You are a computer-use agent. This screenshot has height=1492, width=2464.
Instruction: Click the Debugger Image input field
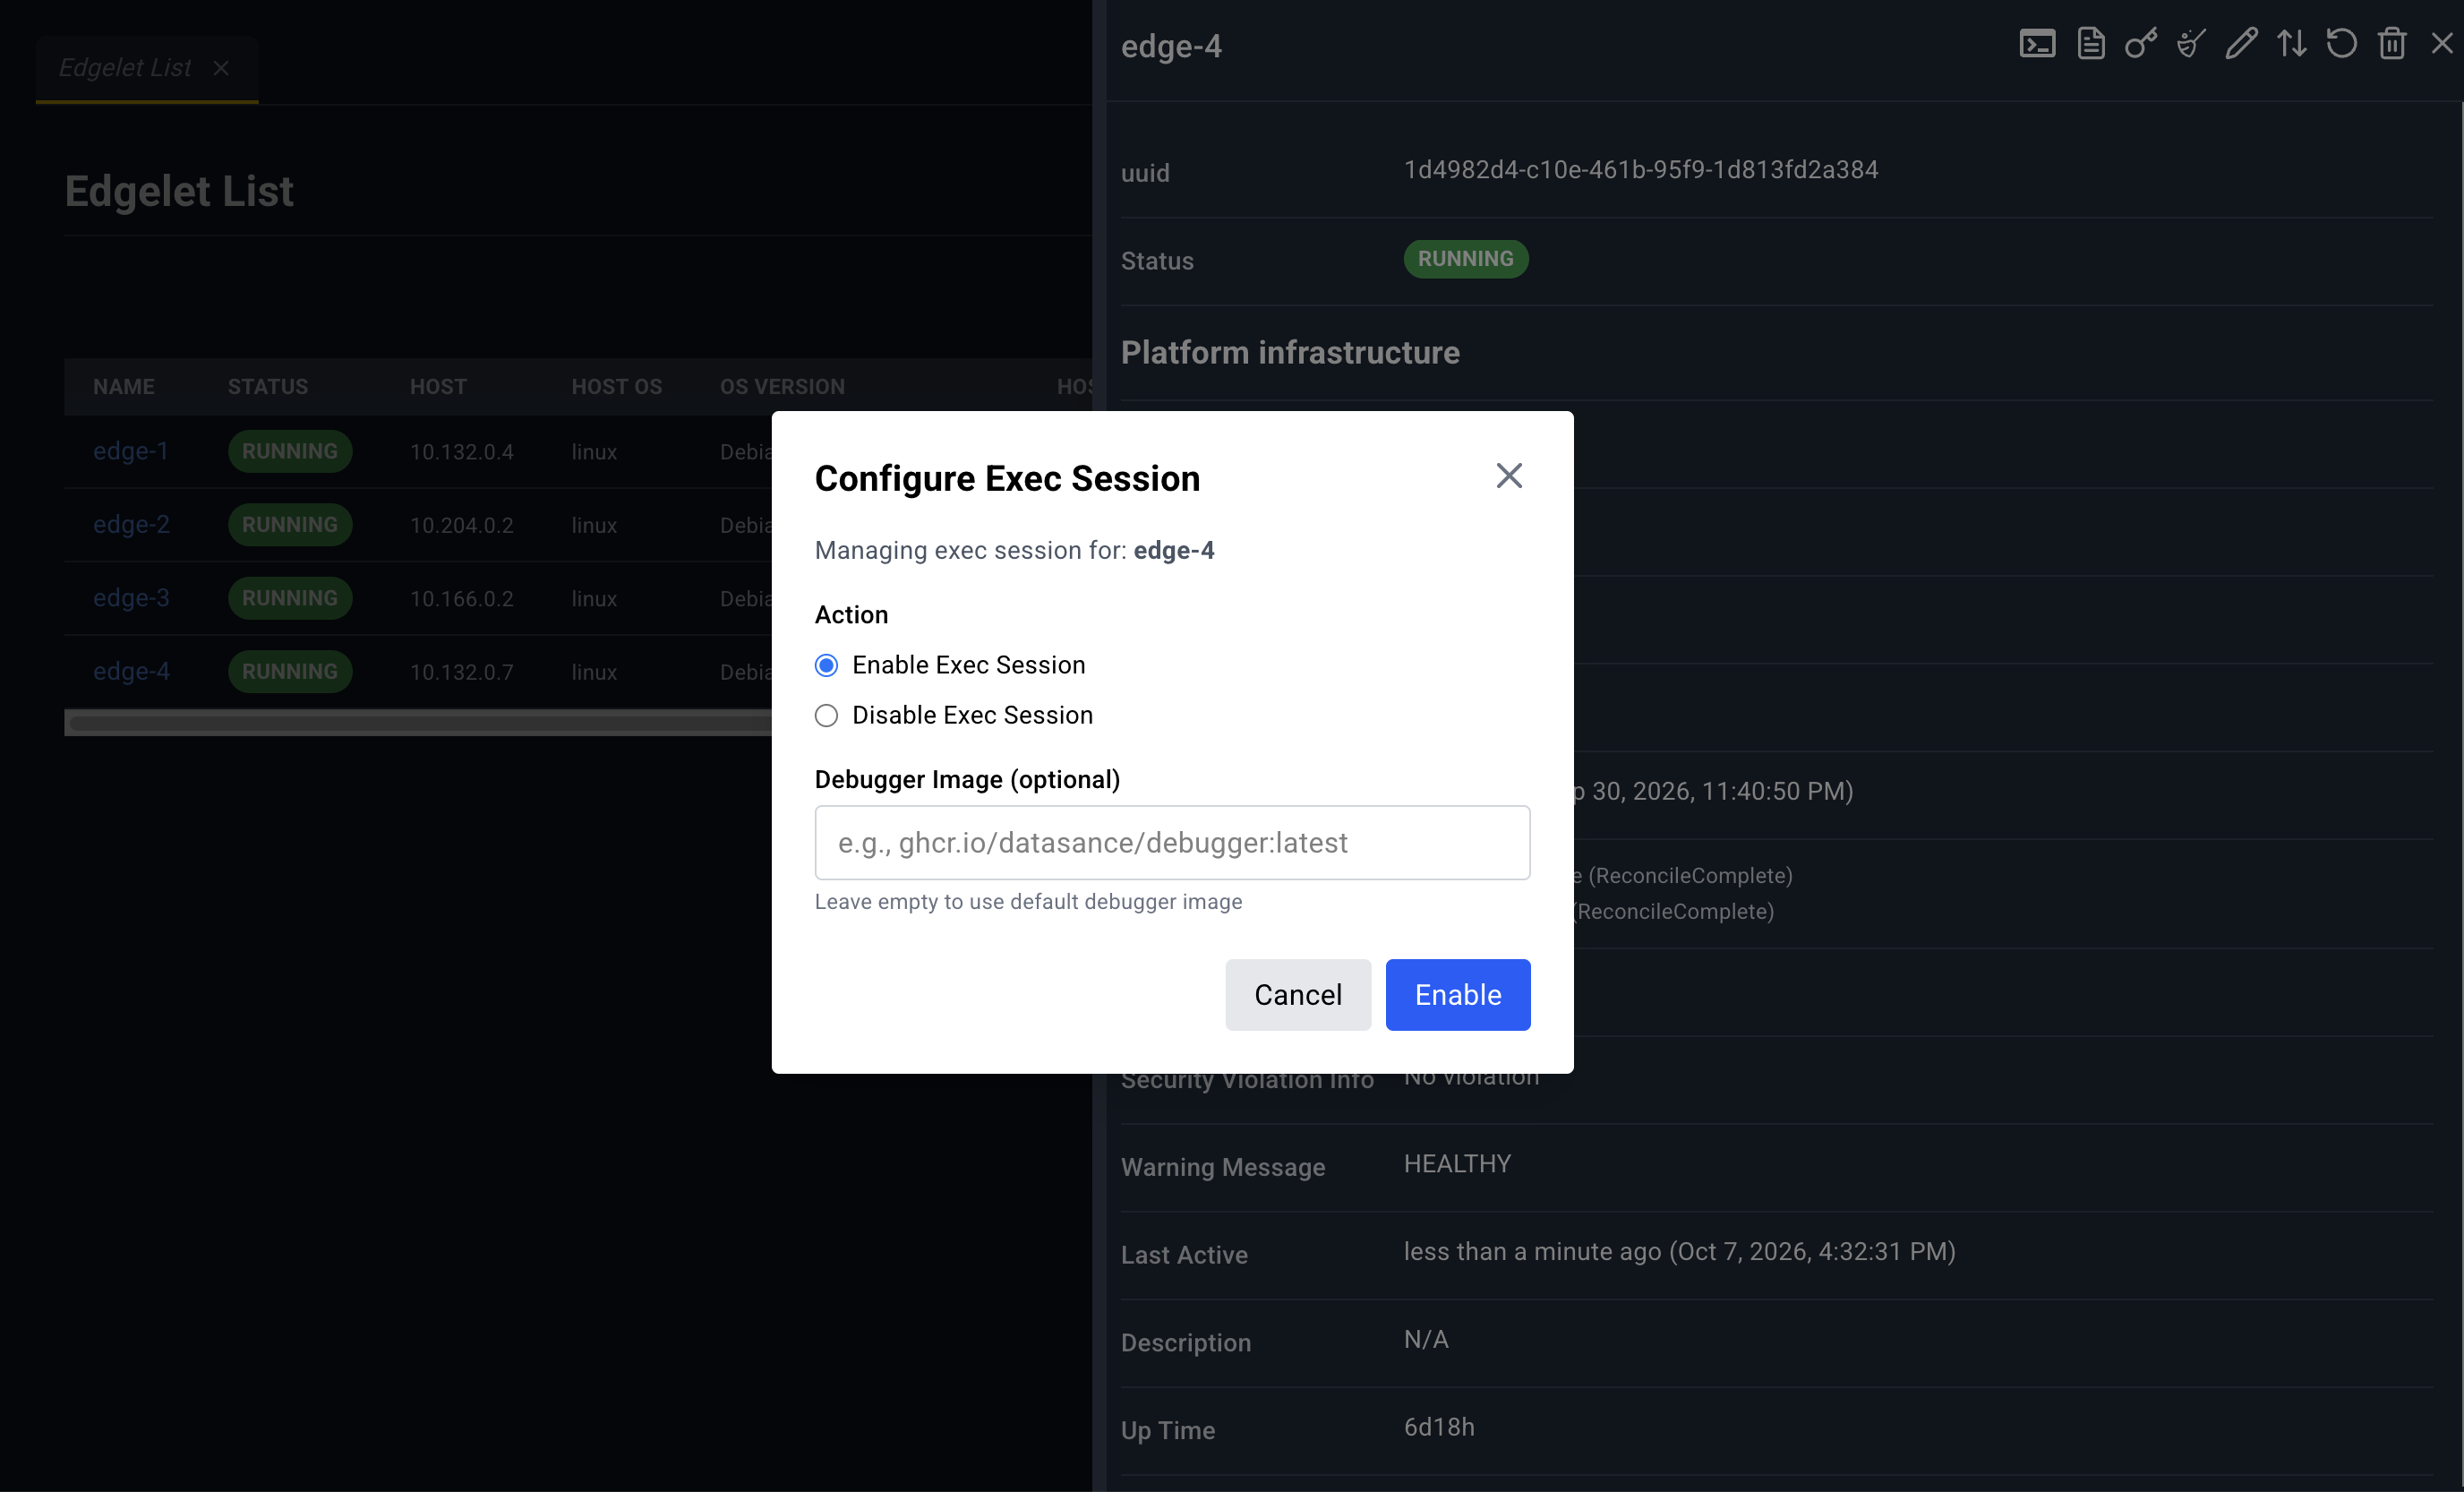1172,843
